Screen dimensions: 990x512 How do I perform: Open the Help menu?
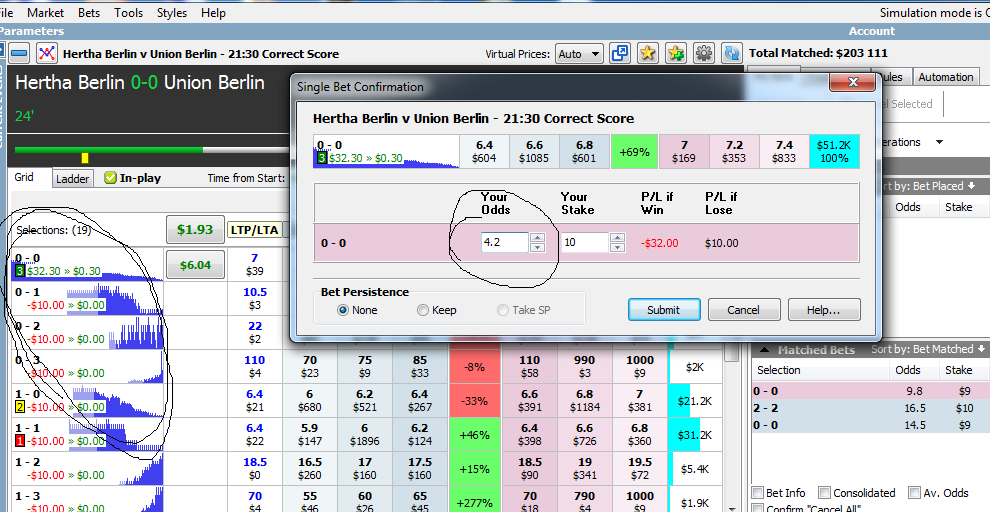(x=213, y=13)
